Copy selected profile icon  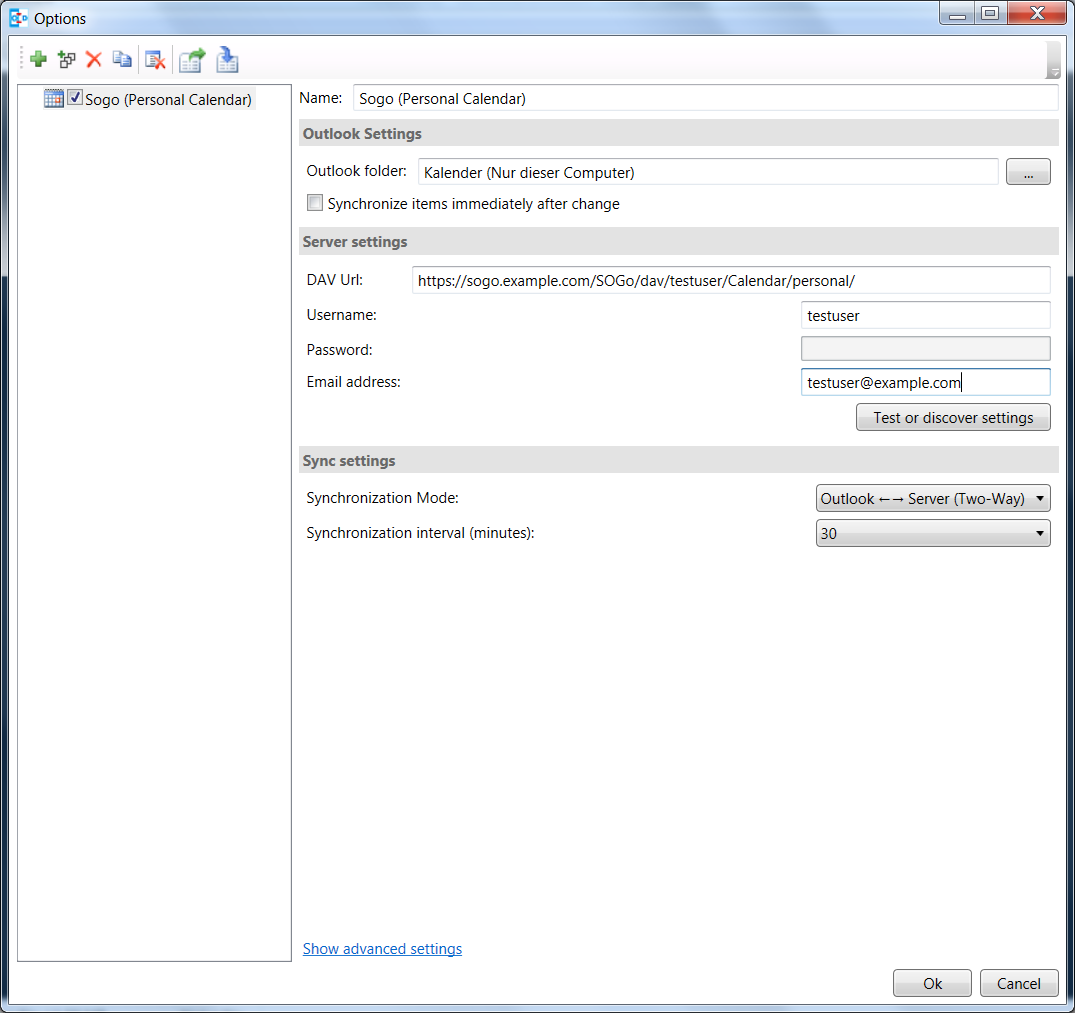[122, 60]
